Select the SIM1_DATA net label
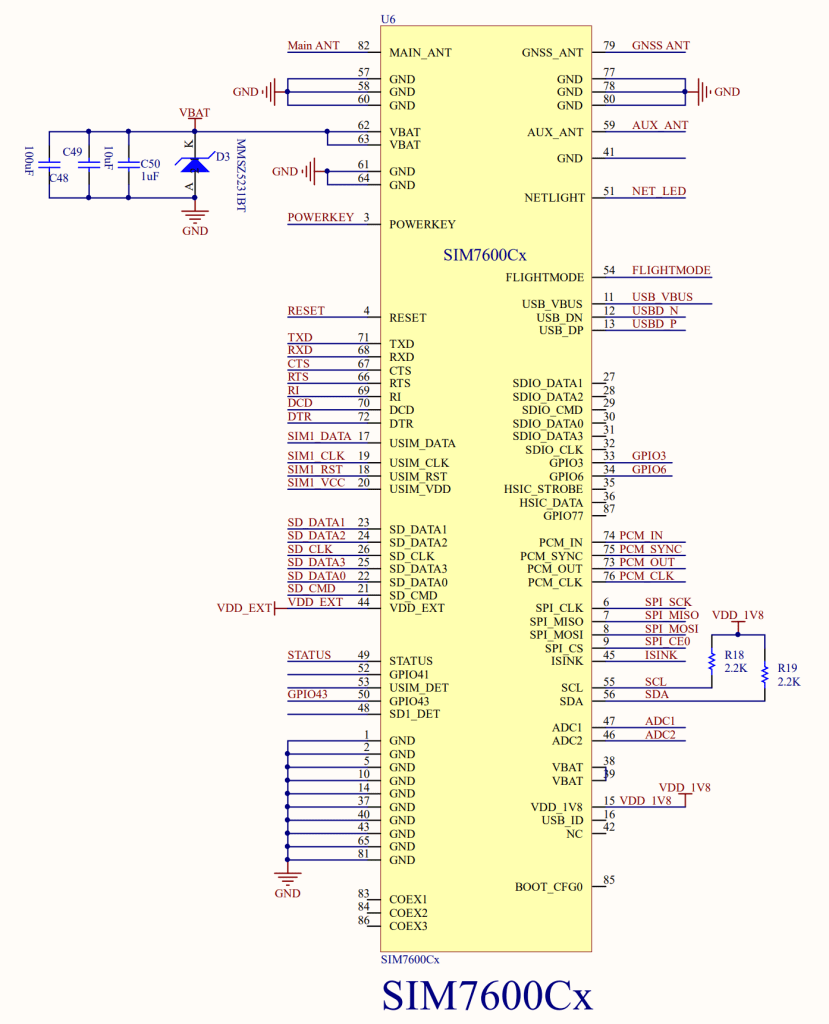The width and height of the screenshot is (829, 1024). pos(319,436)
